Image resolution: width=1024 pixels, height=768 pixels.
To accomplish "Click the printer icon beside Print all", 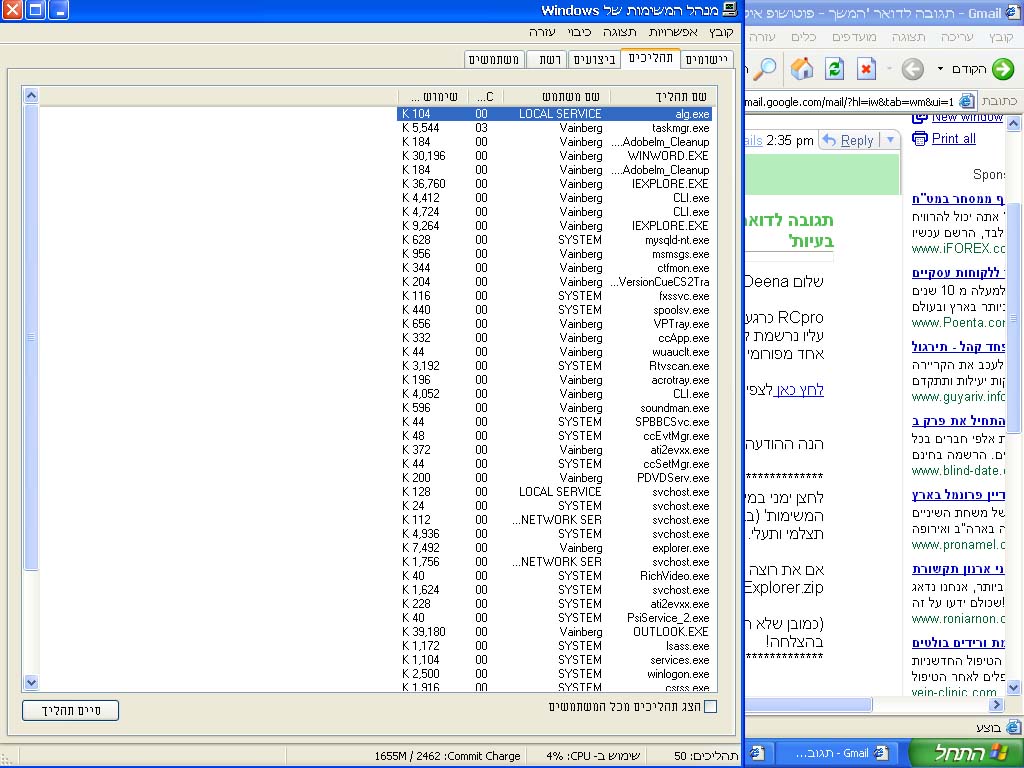I will 920,139.
